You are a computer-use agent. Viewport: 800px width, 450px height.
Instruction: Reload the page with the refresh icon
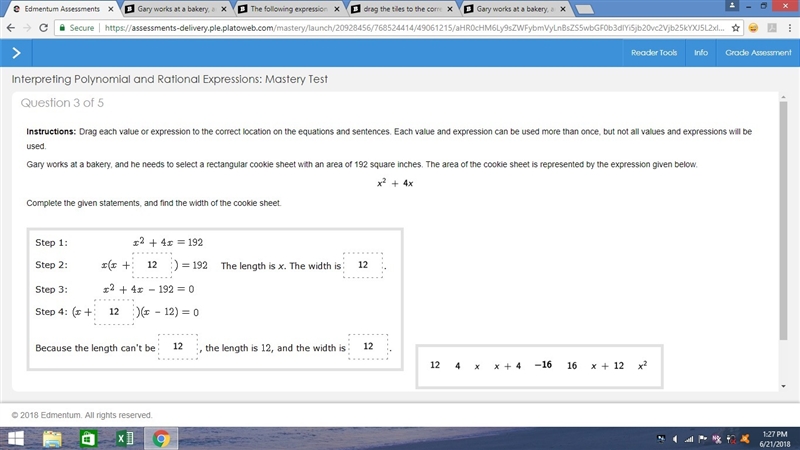(44, 28)
